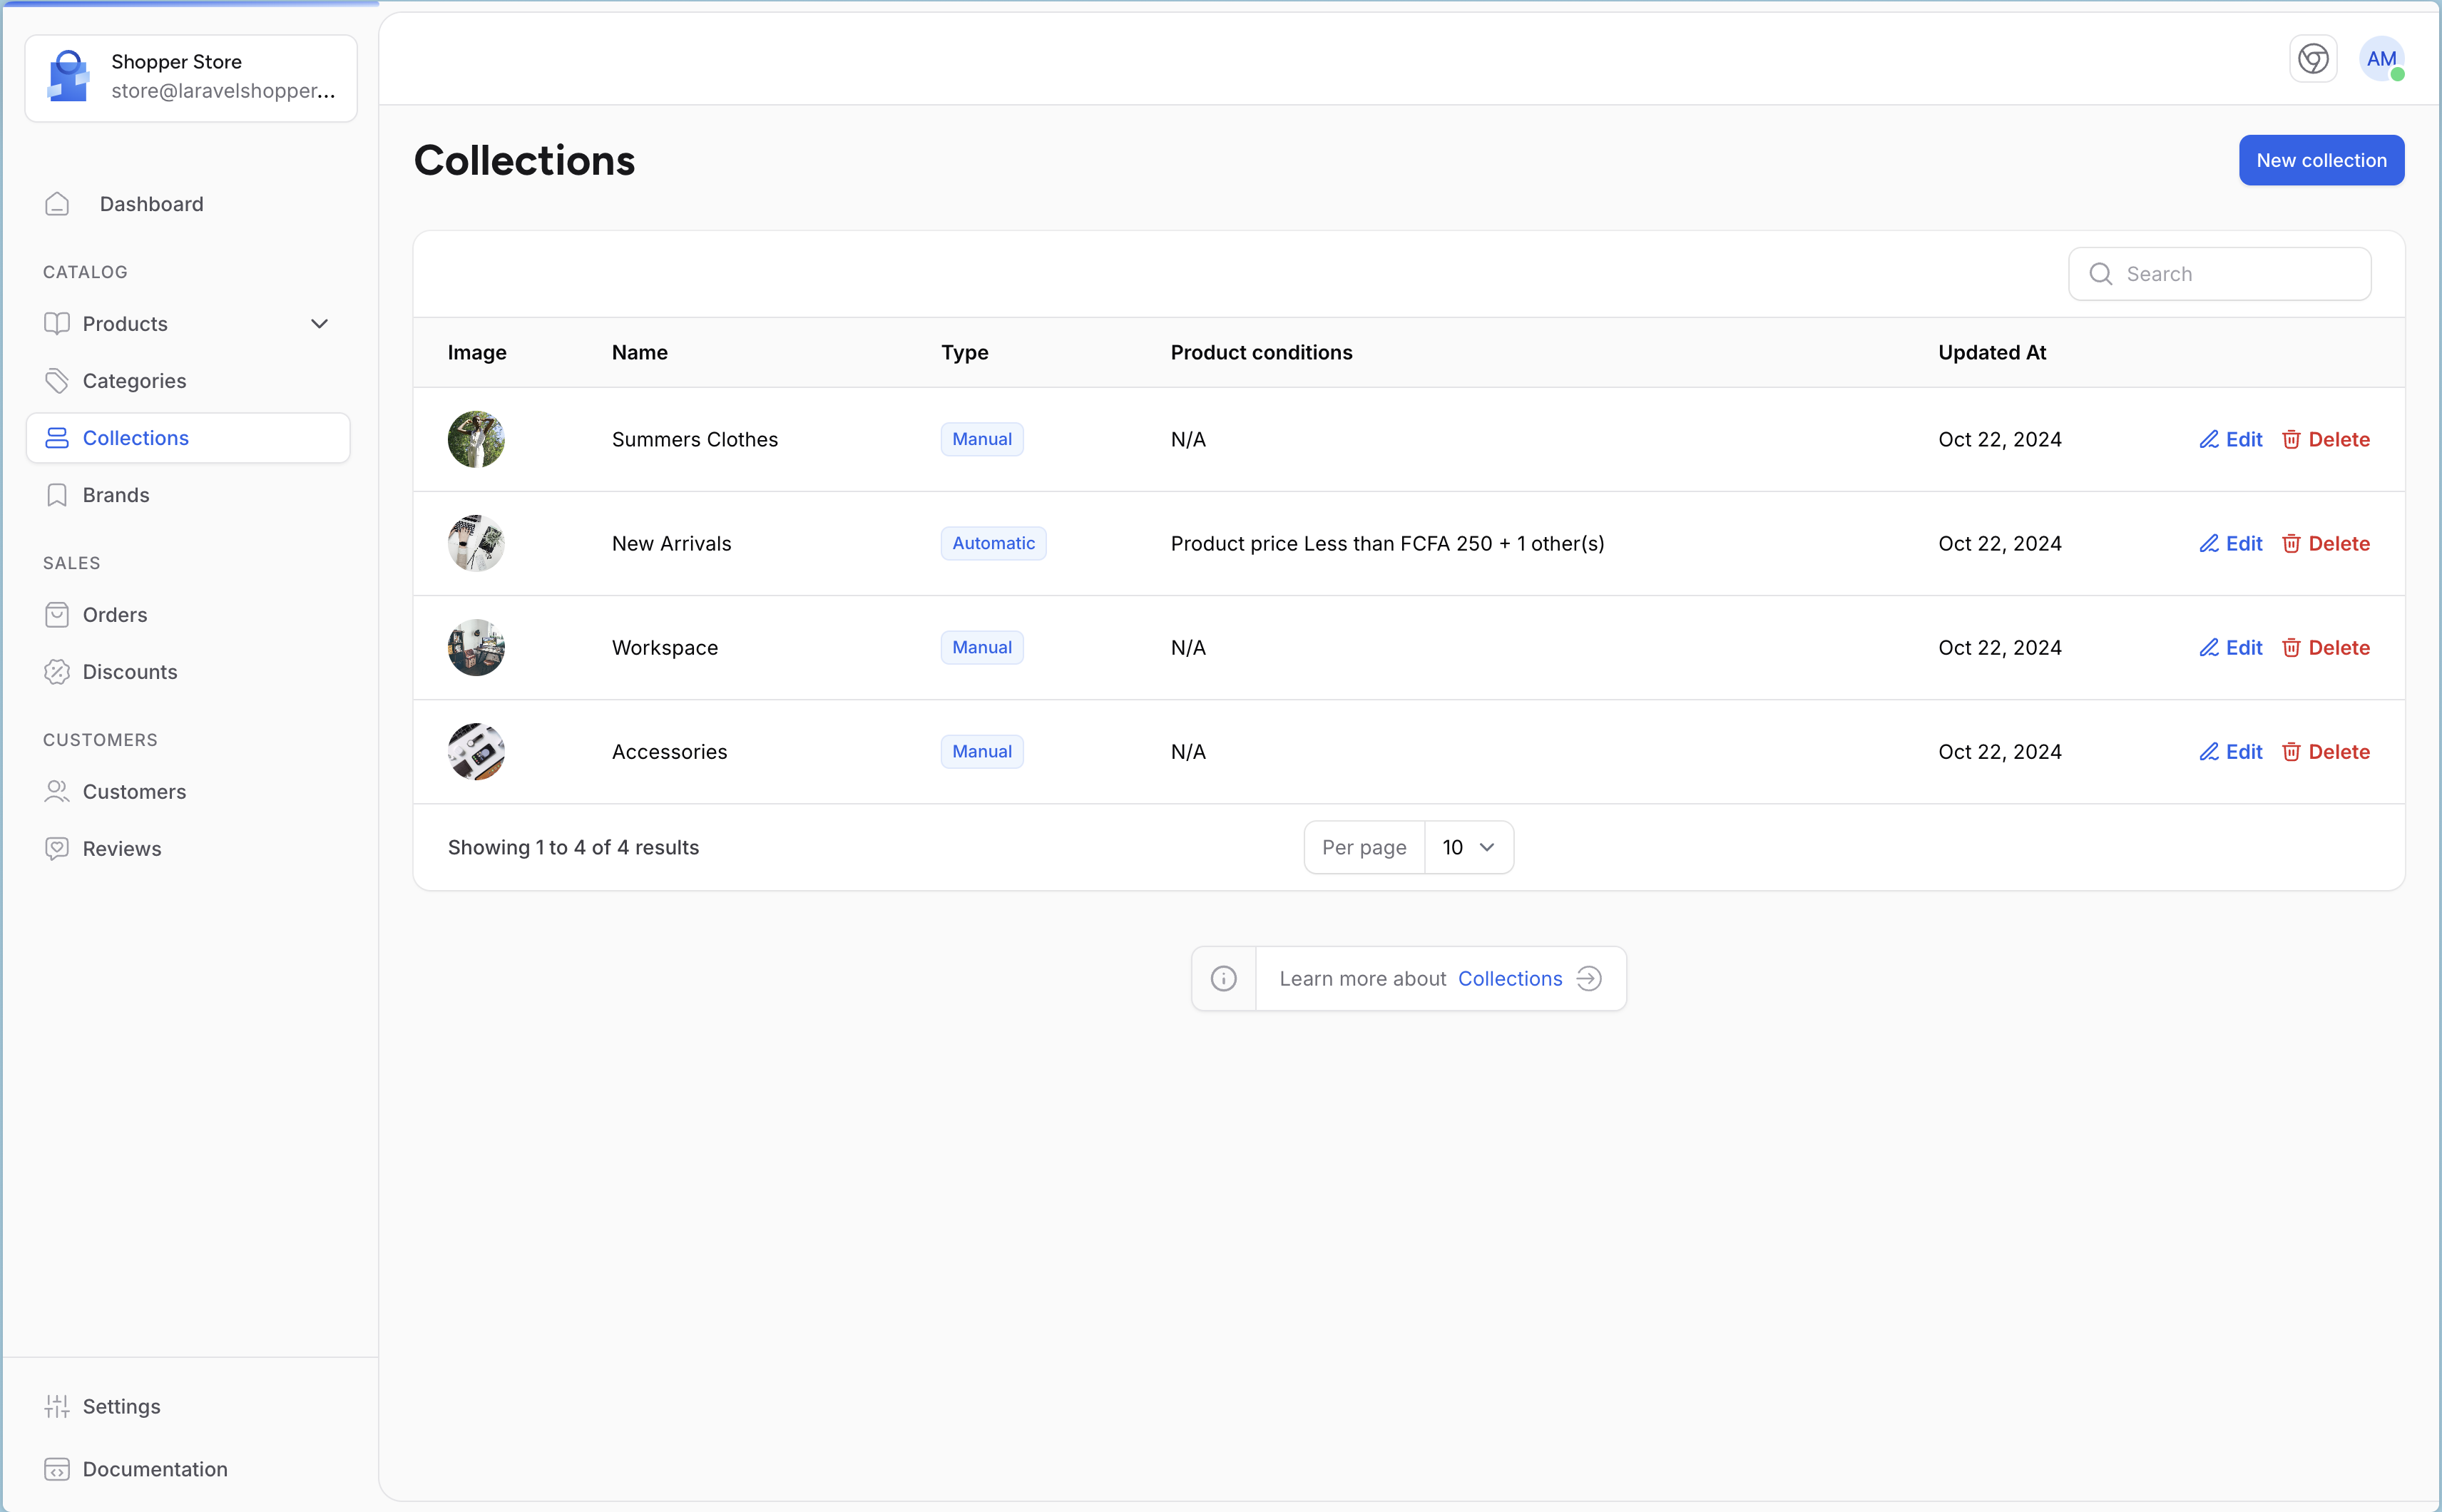The image size is (2442, 1512).
Task: Click the Workspace collection thumbnail
Action: 476,648
